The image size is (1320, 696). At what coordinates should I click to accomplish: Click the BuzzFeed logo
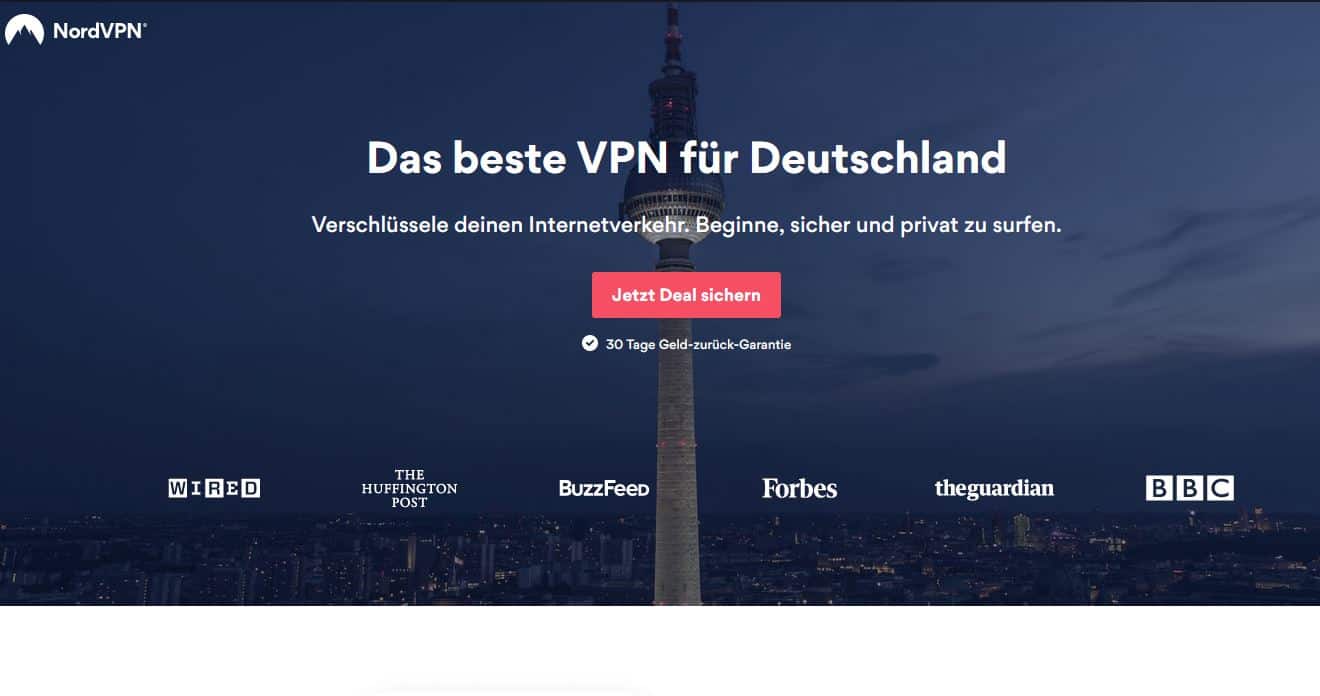(x=604, y=488)
